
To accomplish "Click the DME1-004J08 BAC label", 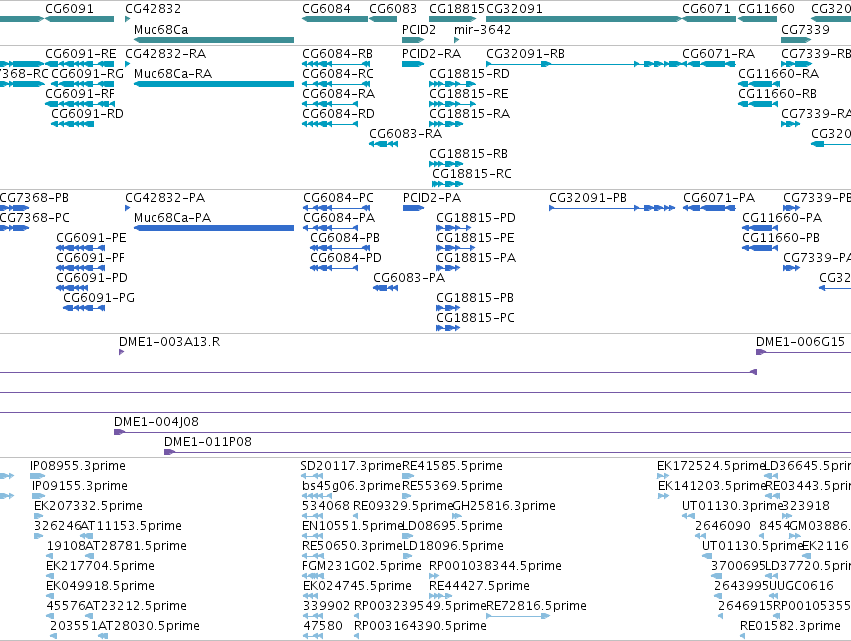I will click(156, 422).
